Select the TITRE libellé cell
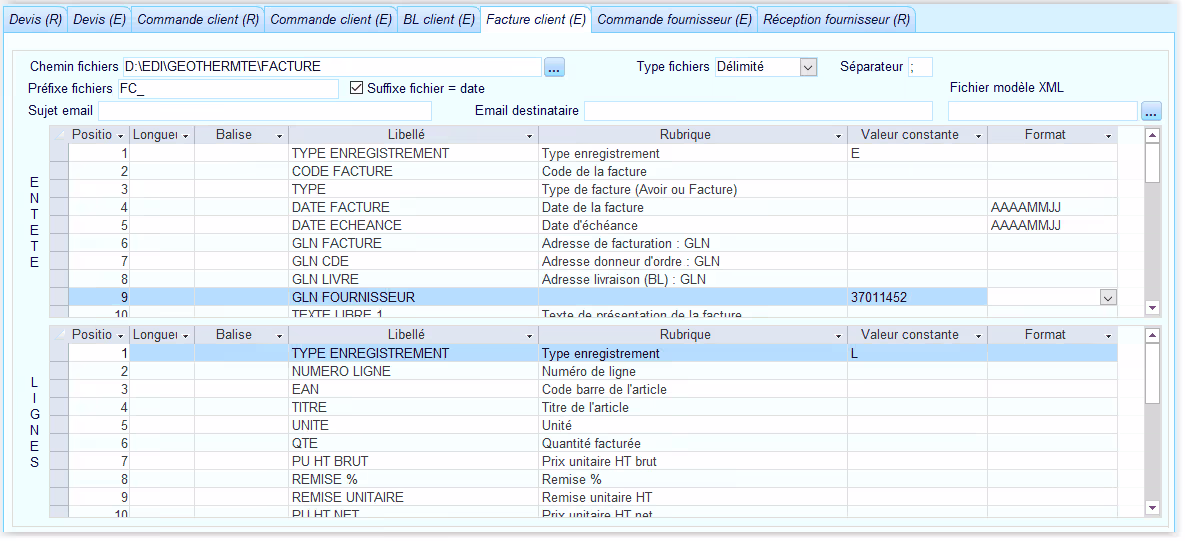This screenshot has width=1185, height=541. 413,408
